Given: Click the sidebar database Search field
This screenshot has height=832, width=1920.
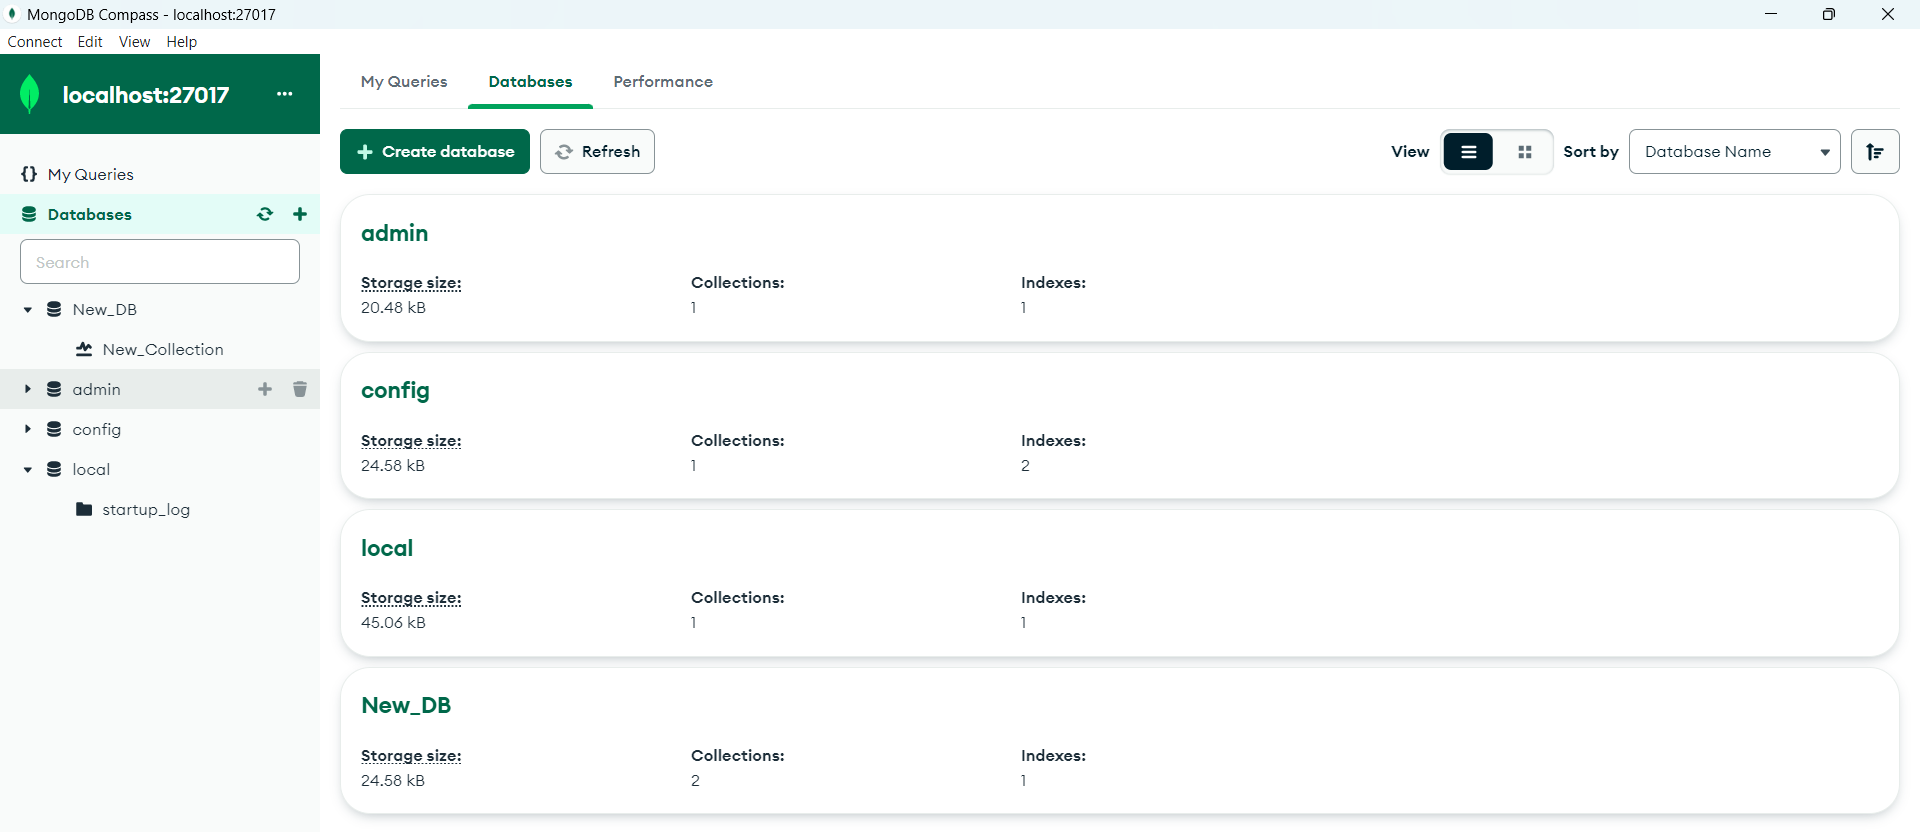Looking at the screenshot, I should (x=160, y=262).
